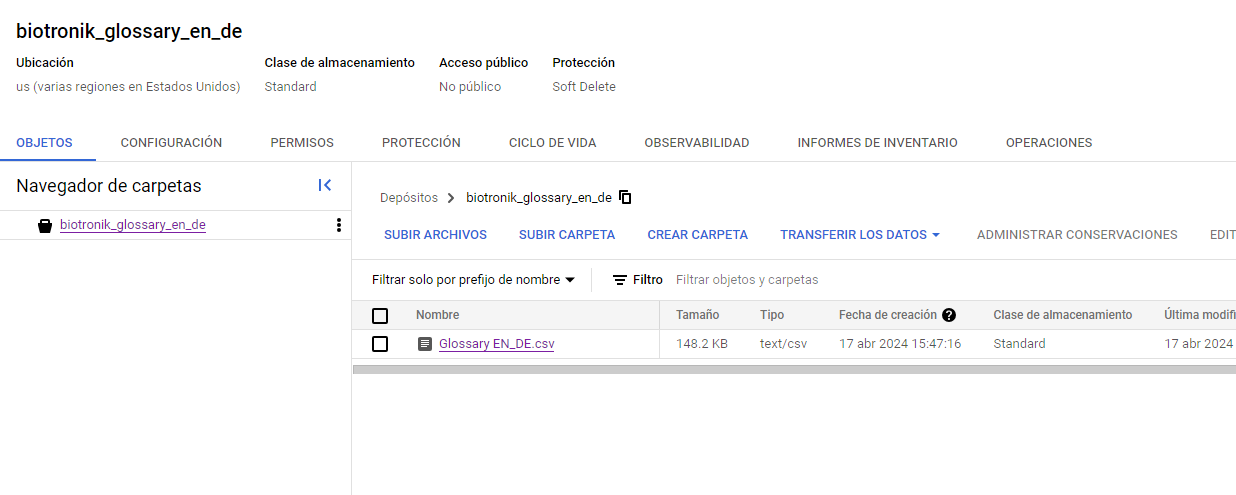Image resolution: width=1236 pixels, height=495 pixels.
Task: Go to Depósitos in the breadcrumb
Action: (x=409, y=198)
